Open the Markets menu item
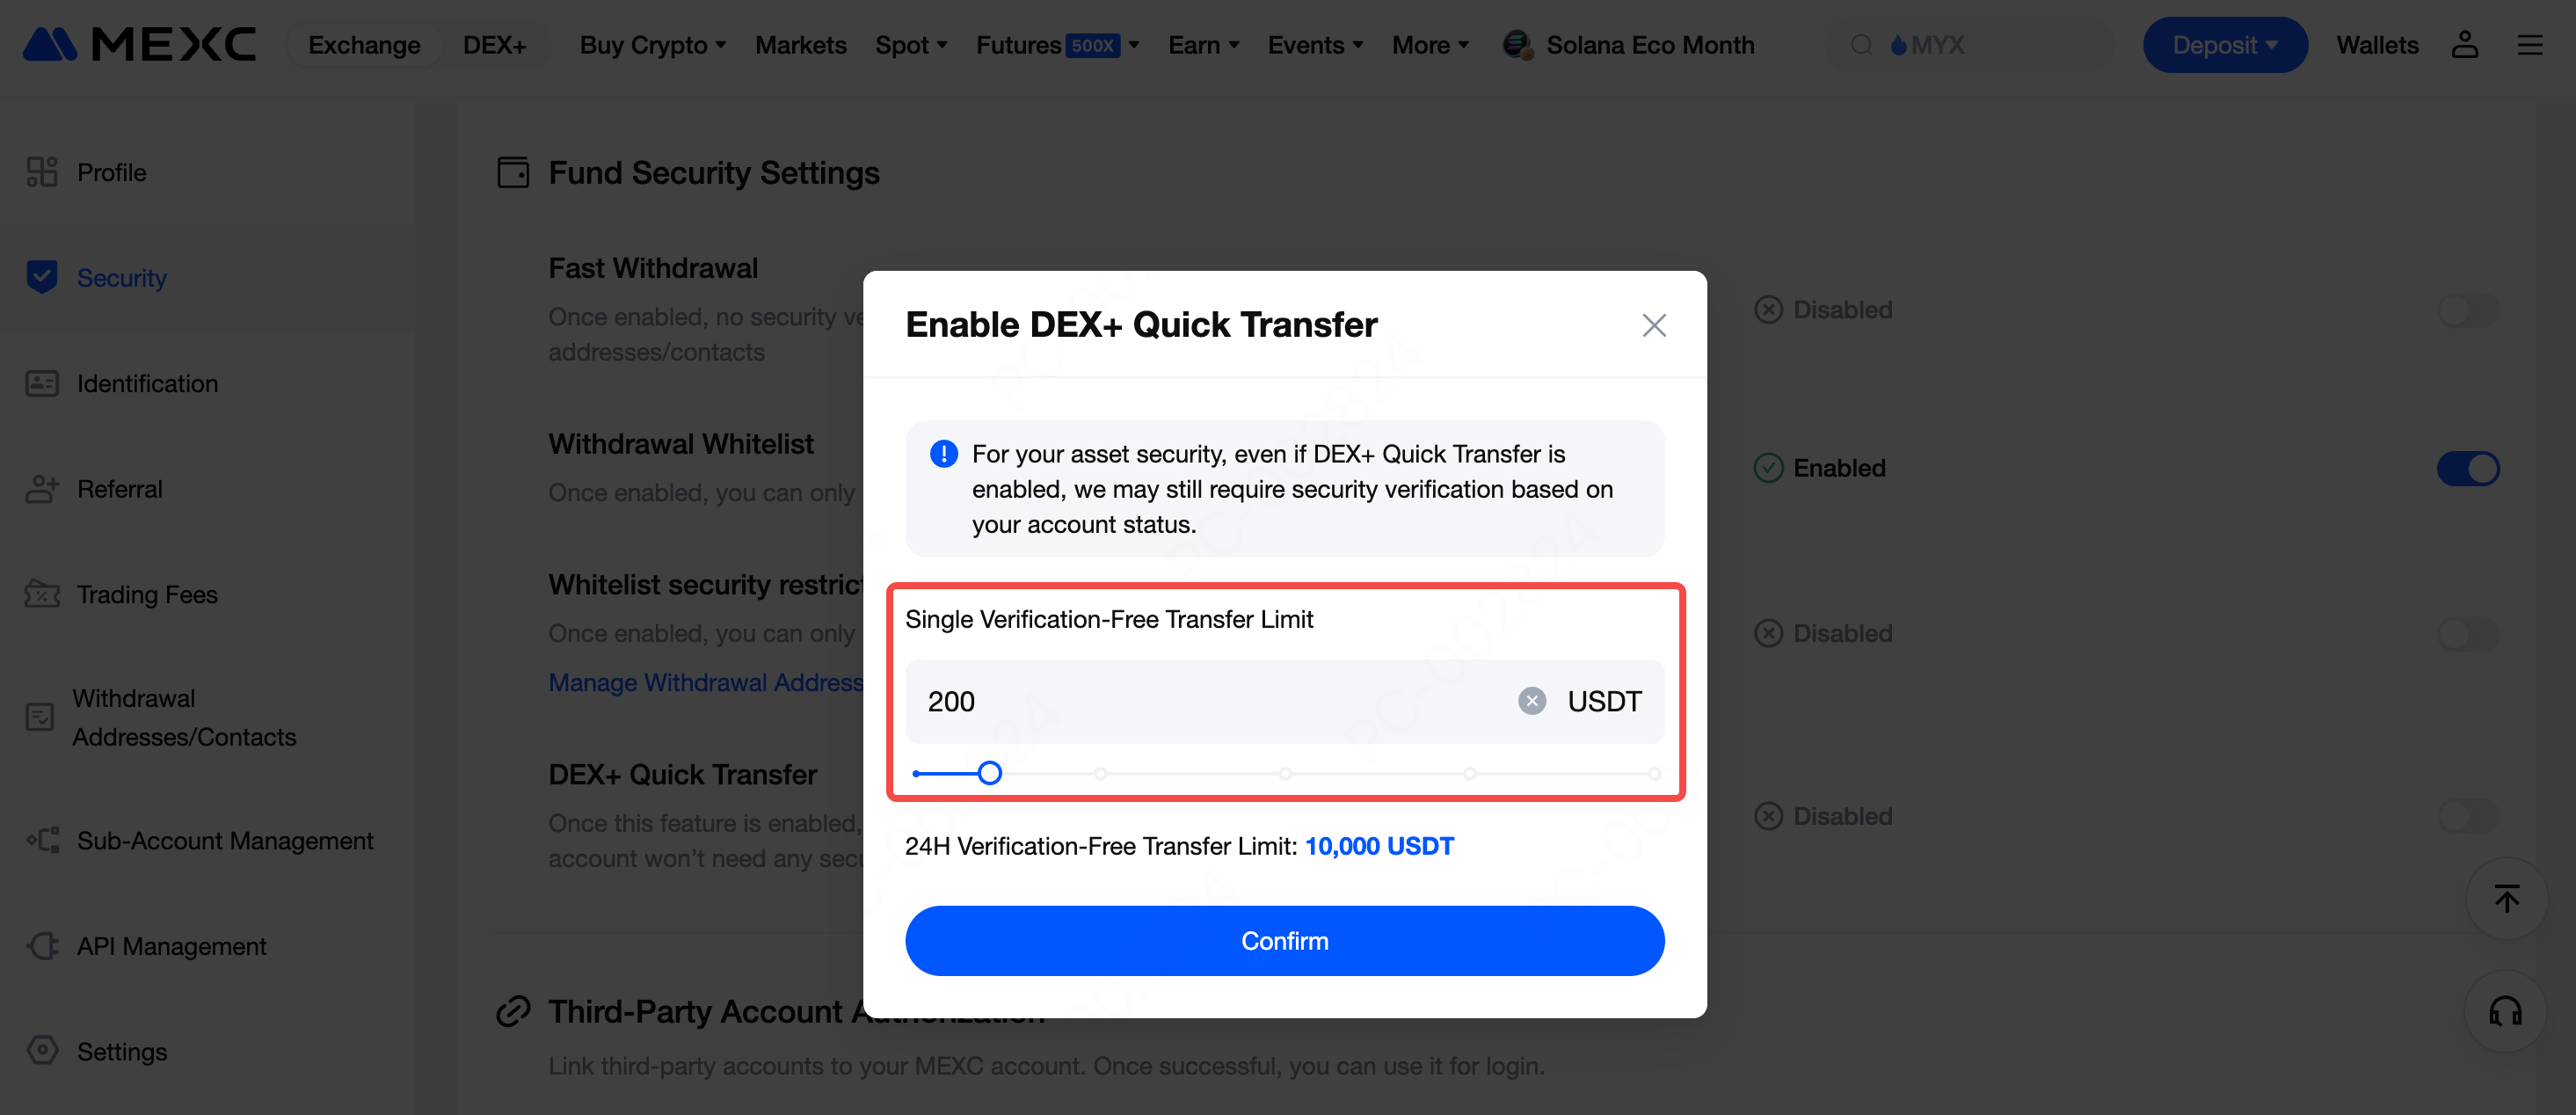Screen dimensions: 2576x1115 [800, 45]
